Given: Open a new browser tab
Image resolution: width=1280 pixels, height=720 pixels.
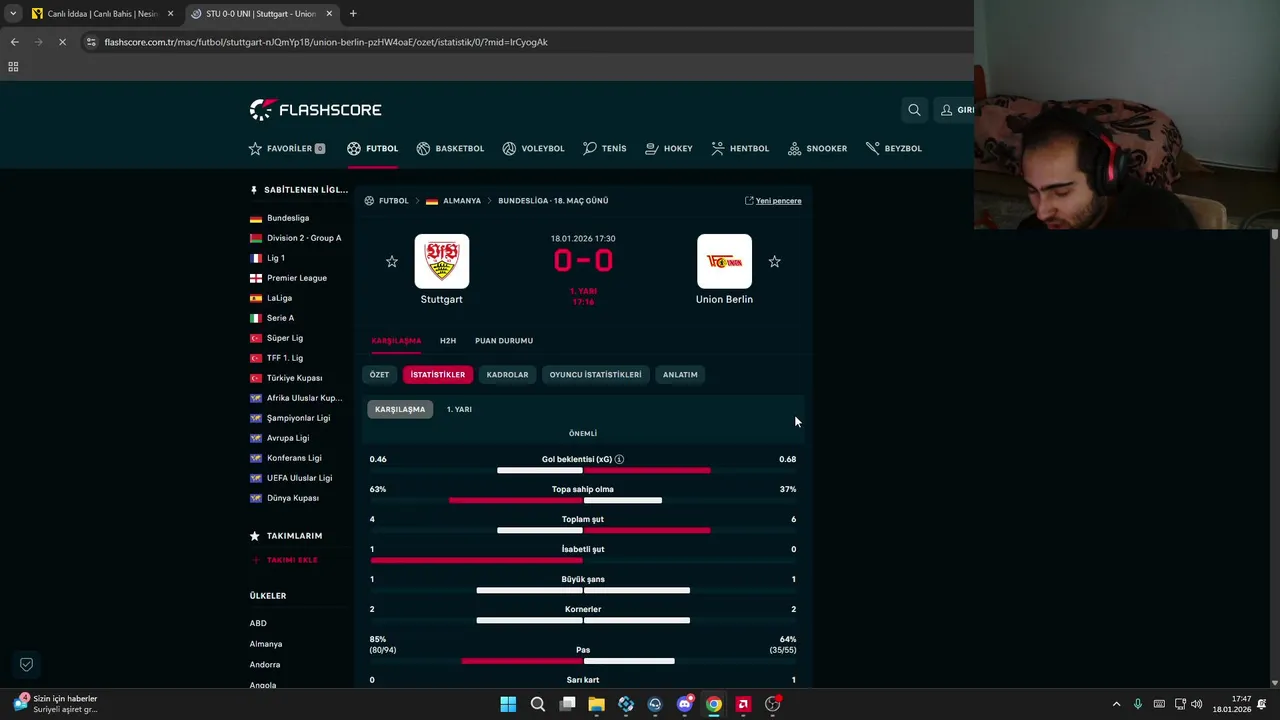Looking at the screenshot, I should click(353, 14).
